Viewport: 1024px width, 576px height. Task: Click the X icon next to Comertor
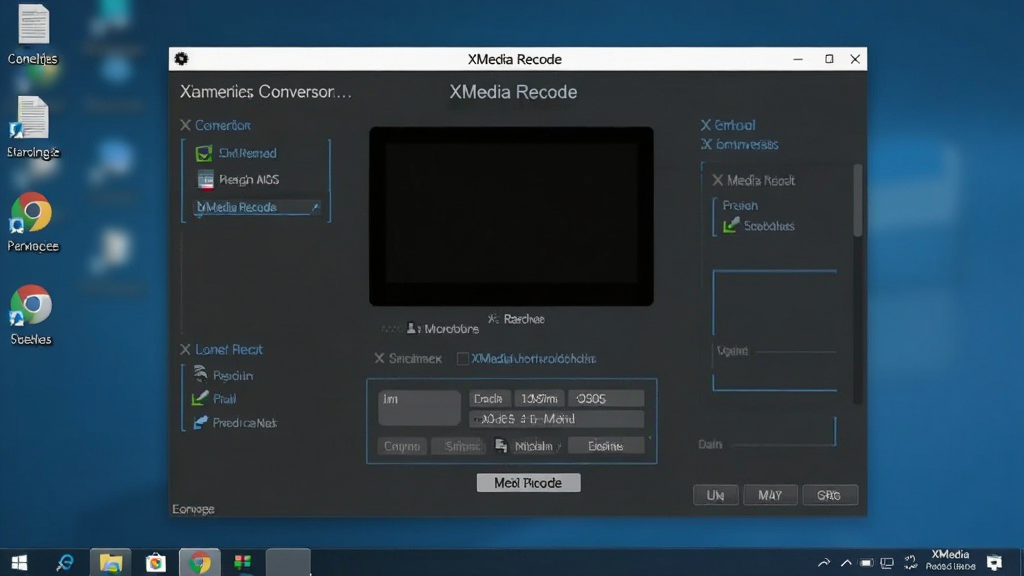coord(185,125)
